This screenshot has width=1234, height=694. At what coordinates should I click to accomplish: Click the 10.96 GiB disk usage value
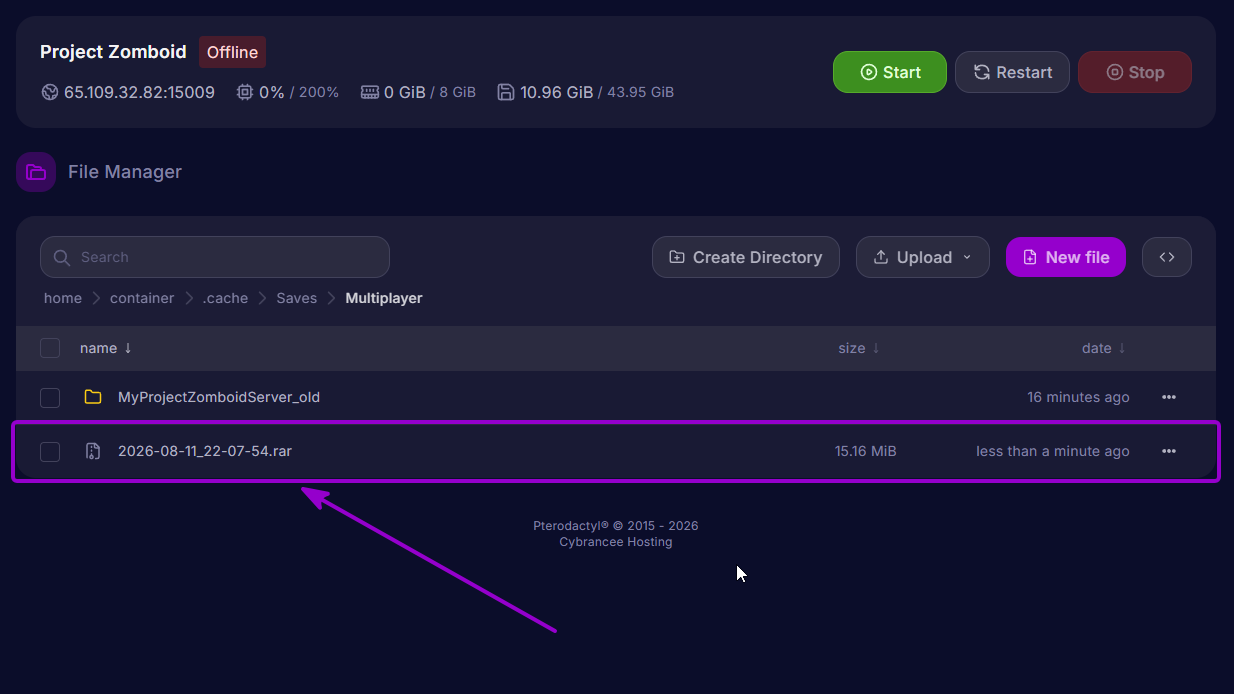pos(556,92)
